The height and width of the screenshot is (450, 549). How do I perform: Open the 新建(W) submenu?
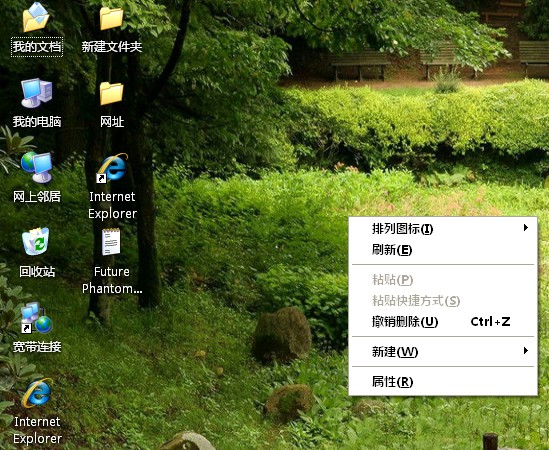pyautogui.click(x=443, y=352)
